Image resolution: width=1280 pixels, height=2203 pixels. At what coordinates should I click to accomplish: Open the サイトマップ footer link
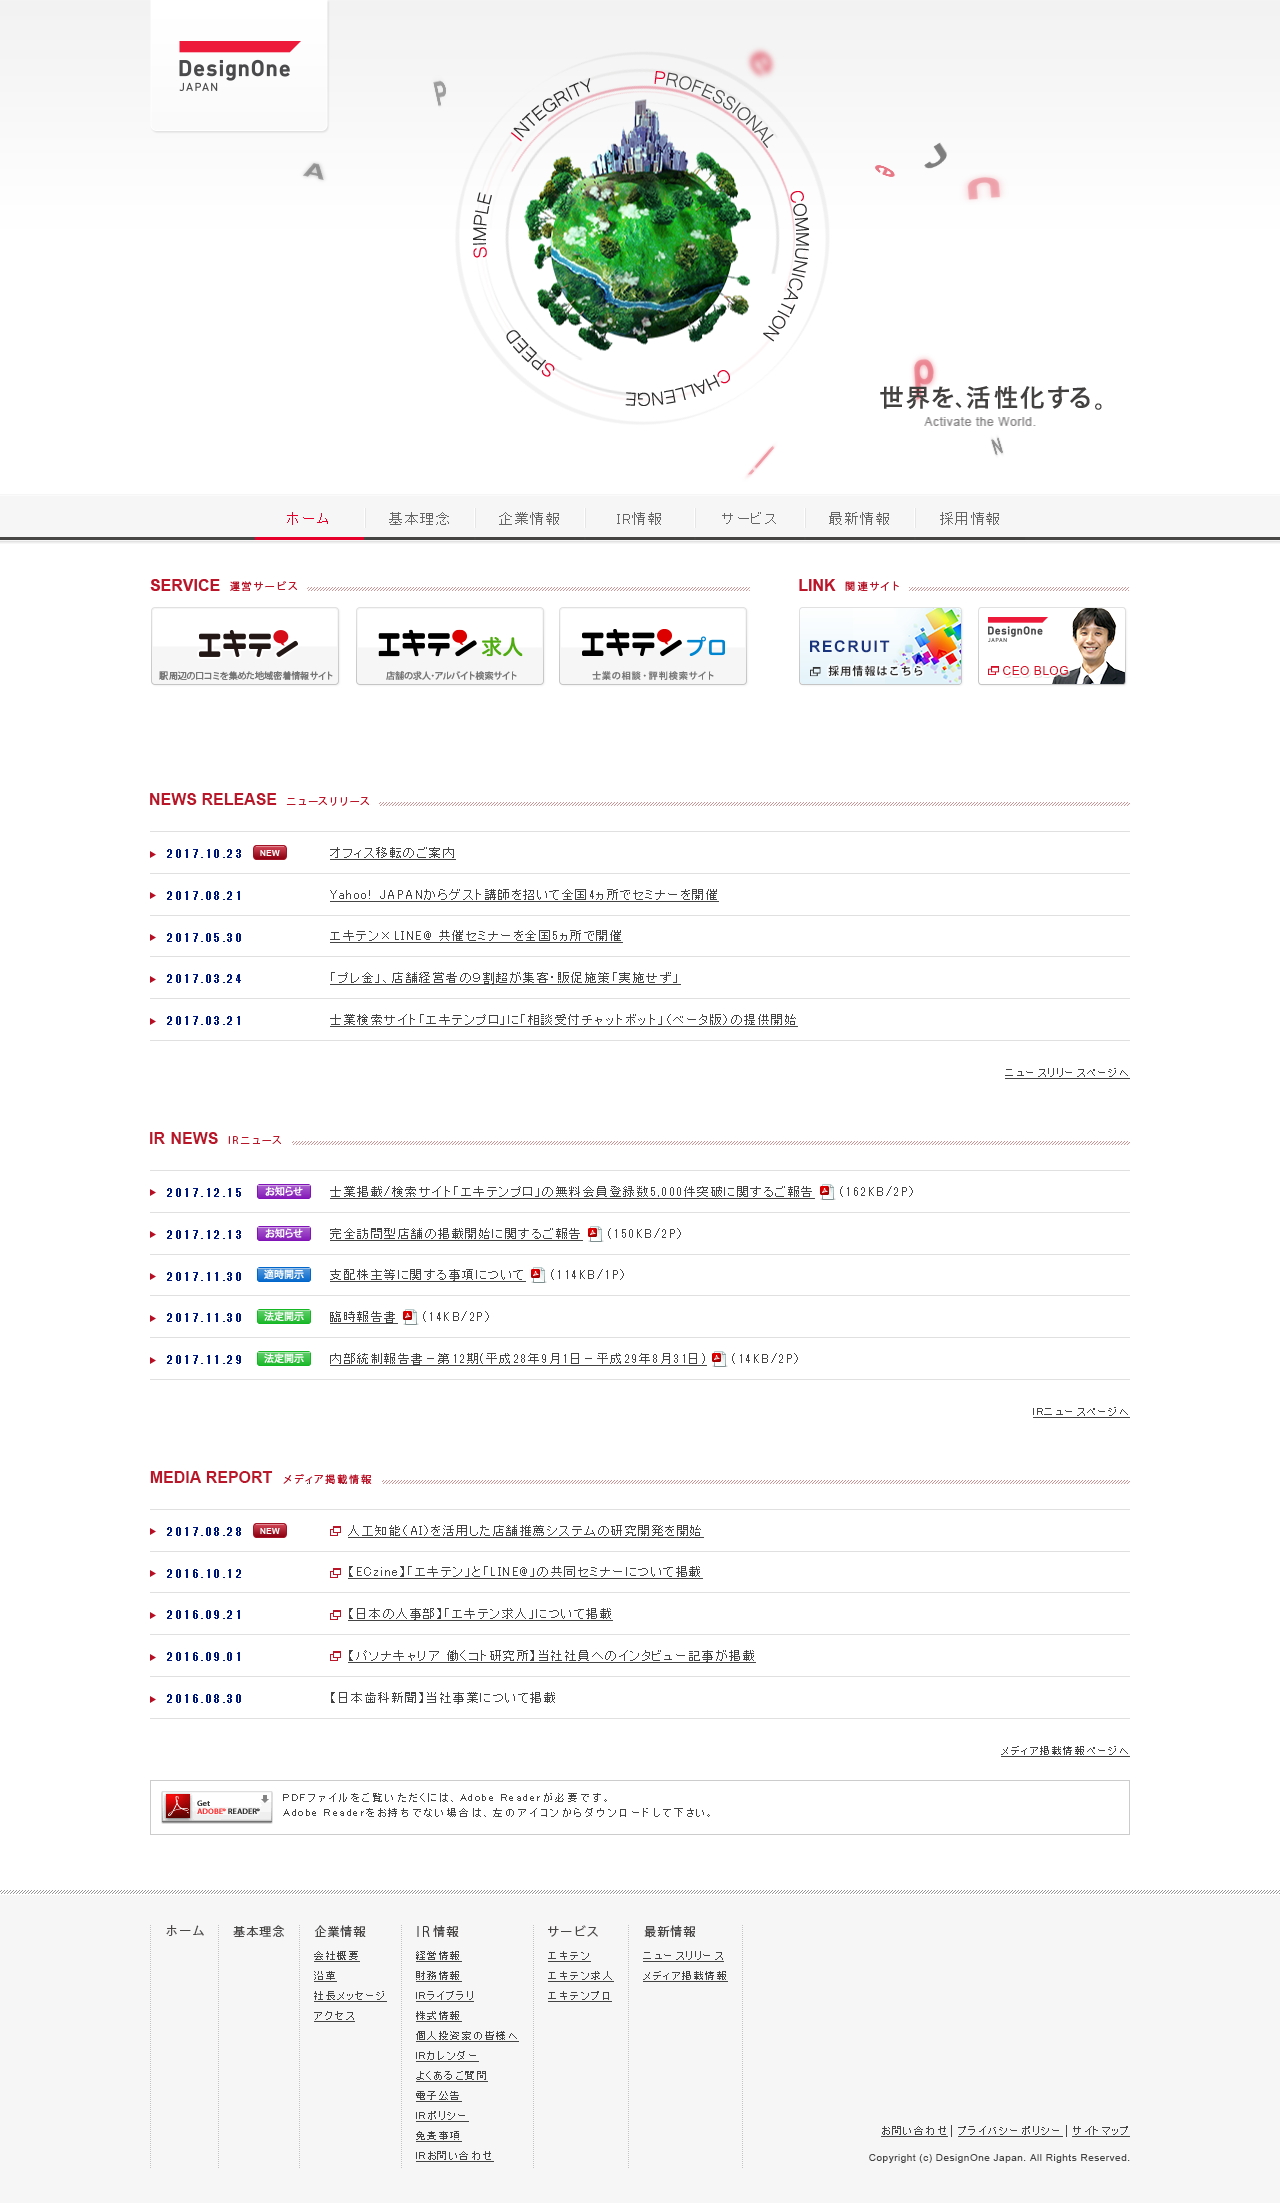[1100, 2131]
